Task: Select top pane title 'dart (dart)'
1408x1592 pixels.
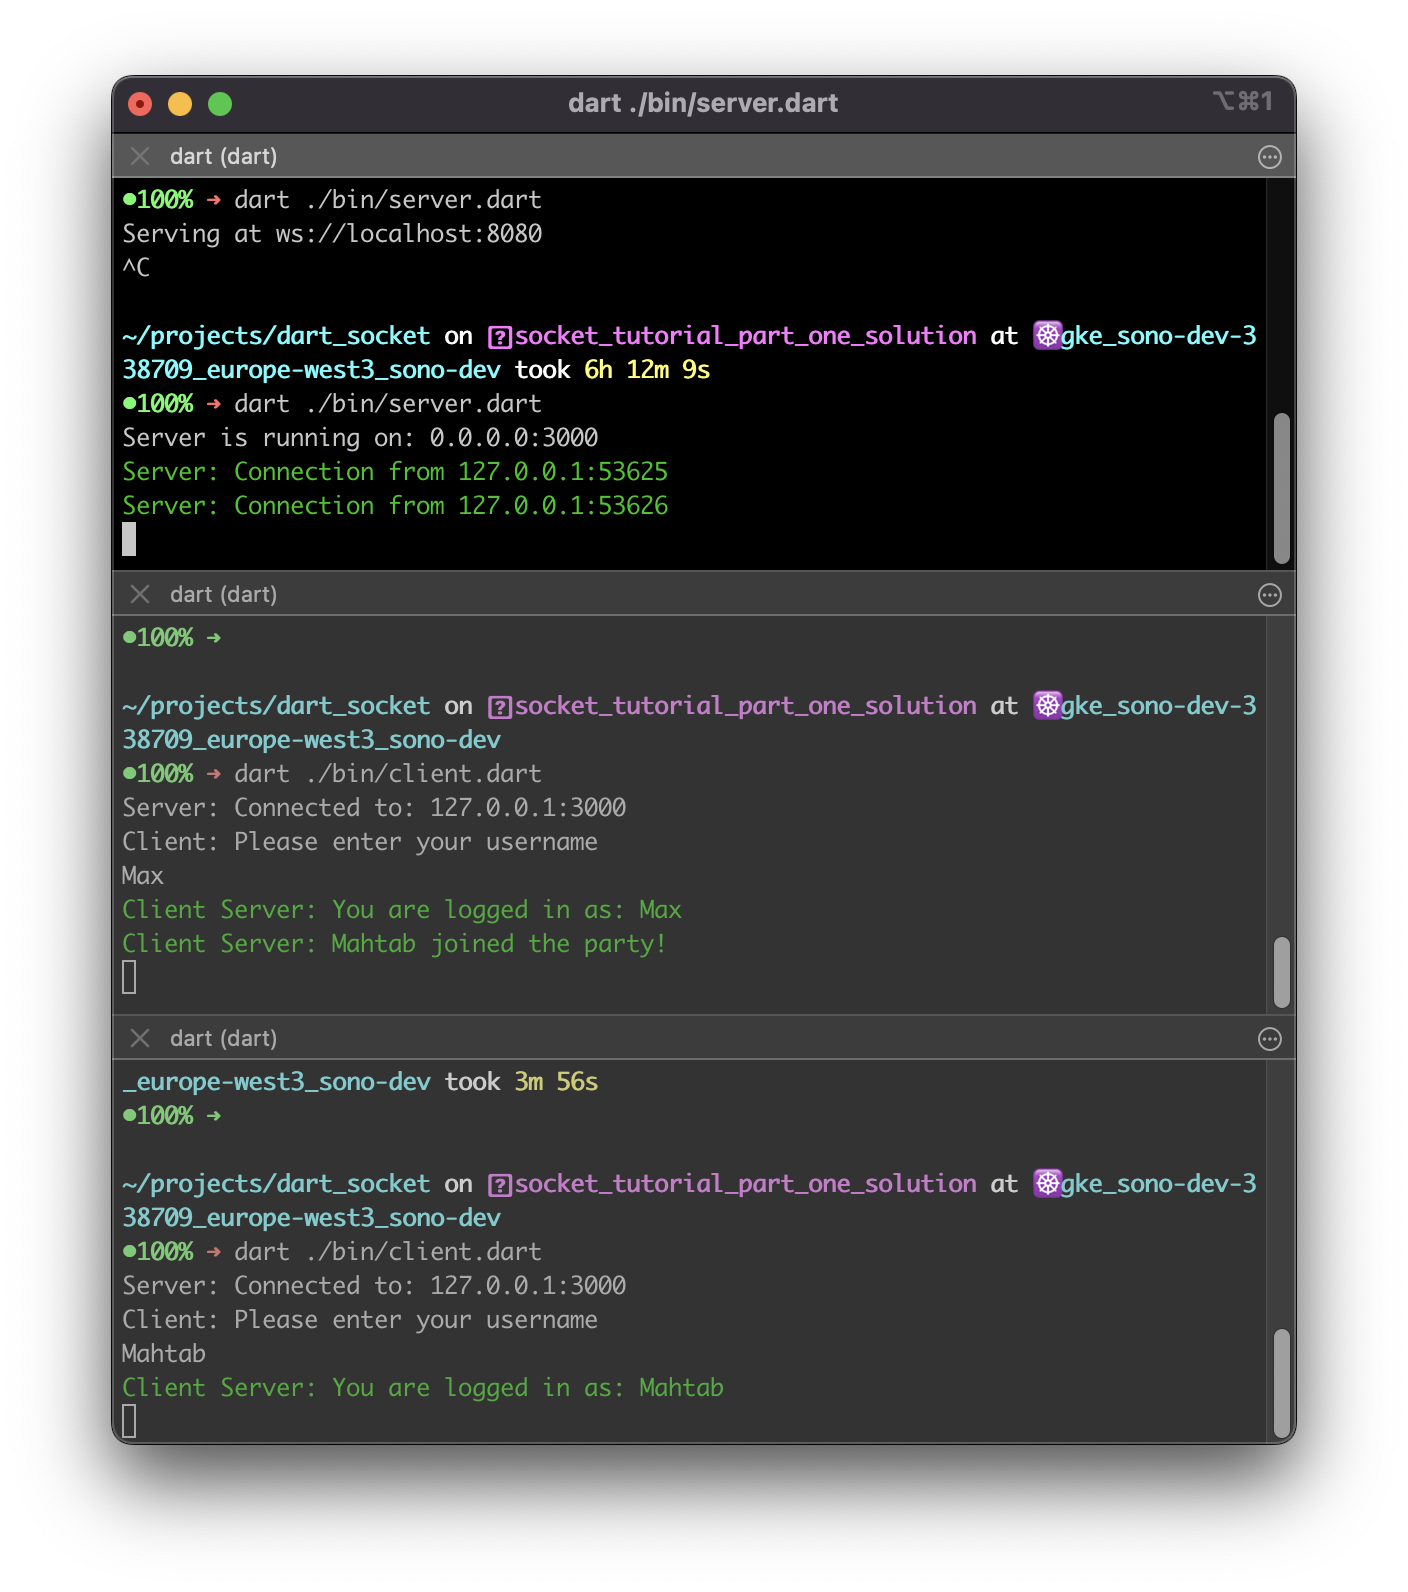Action: 223,157
